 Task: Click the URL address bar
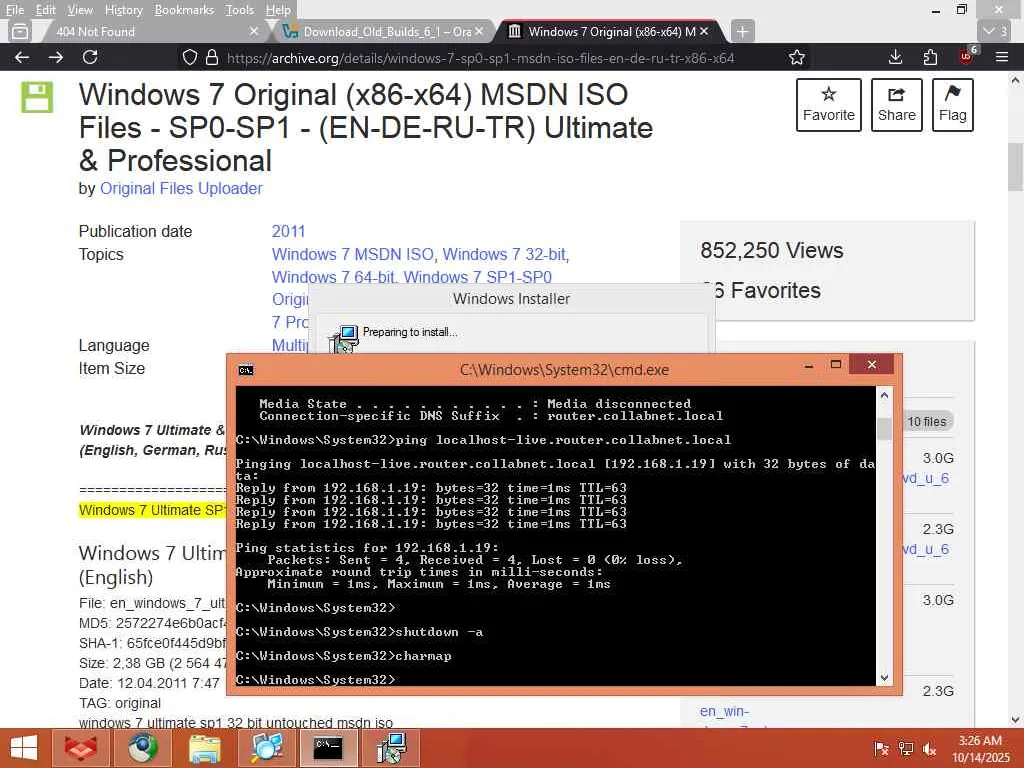point(480,57)
